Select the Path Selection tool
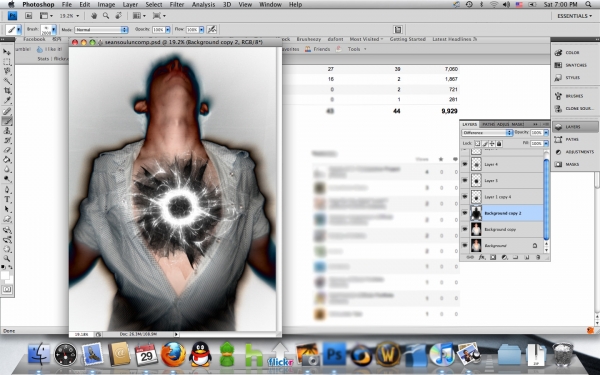 pos(7,209)
